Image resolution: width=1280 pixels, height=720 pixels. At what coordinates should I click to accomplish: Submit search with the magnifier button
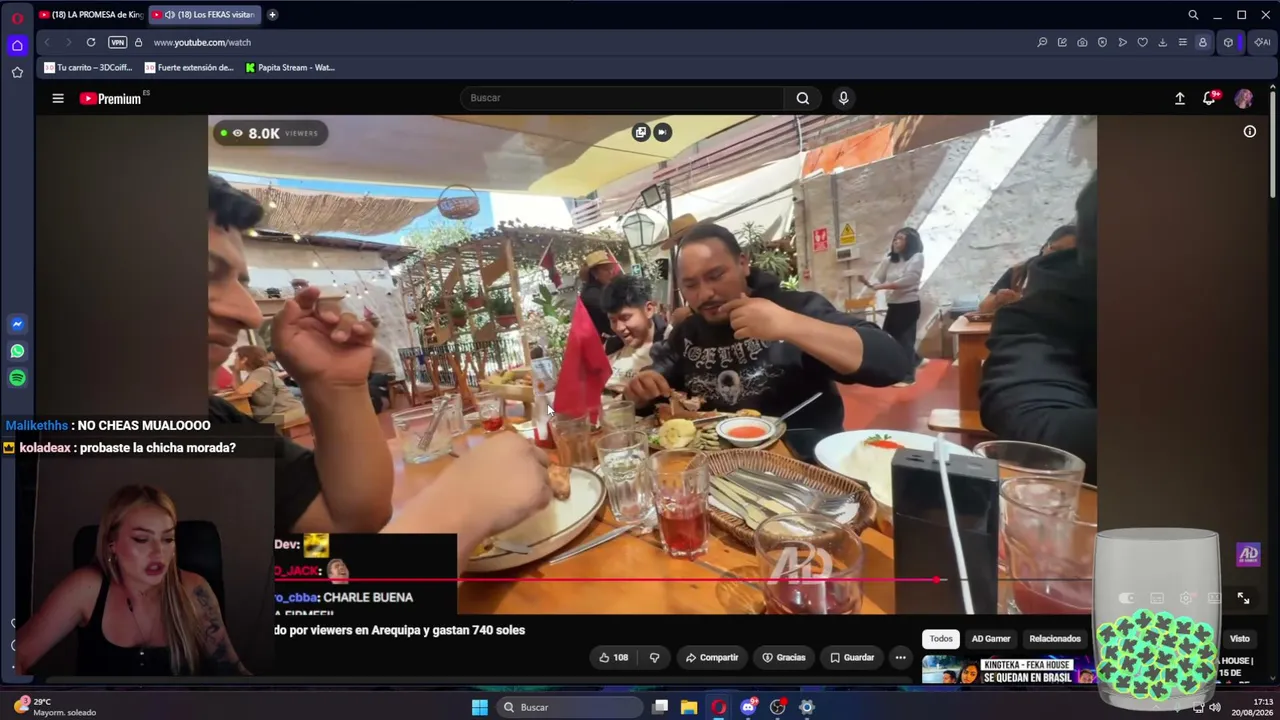(802, 98)
